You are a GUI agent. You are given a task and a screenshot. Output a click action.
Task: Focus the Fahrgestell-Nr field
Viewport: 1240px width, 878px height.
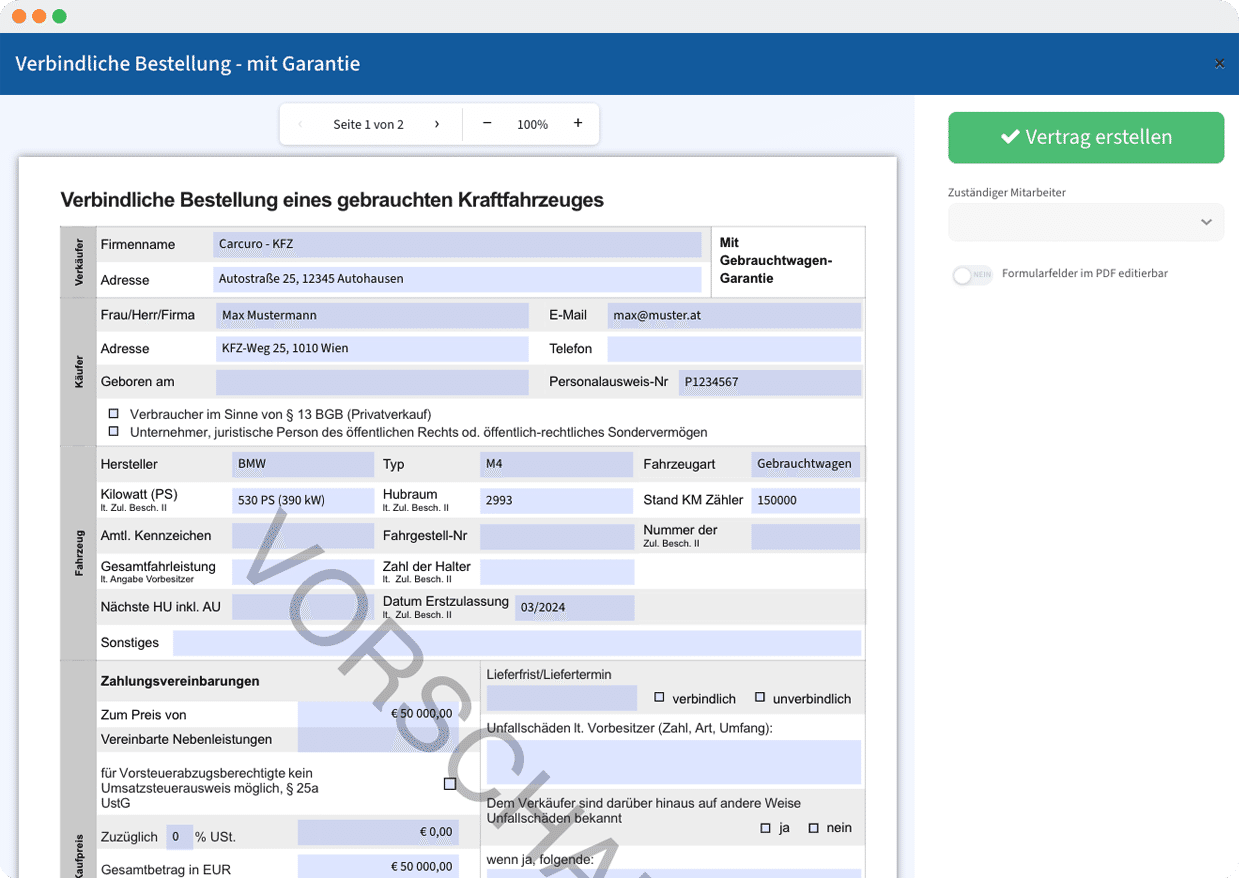coord(557,536)
